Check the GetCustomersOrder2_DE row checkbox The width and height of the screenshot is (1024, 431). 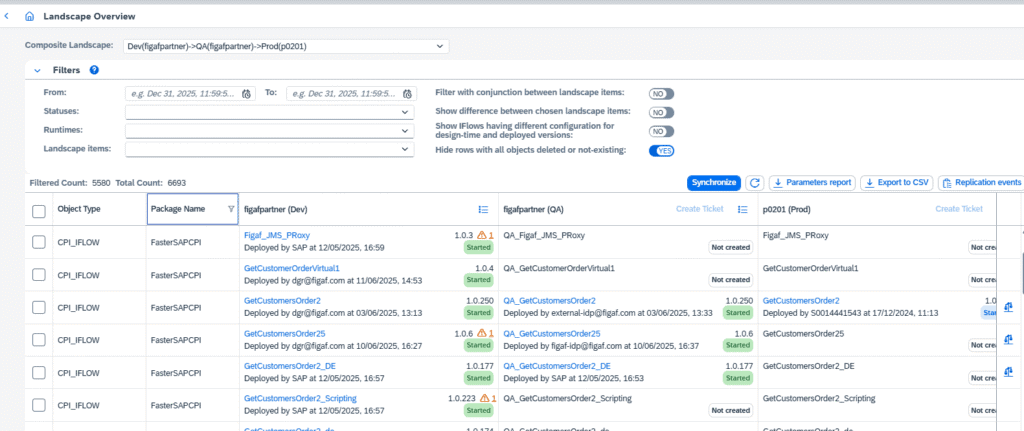(39, 372)
